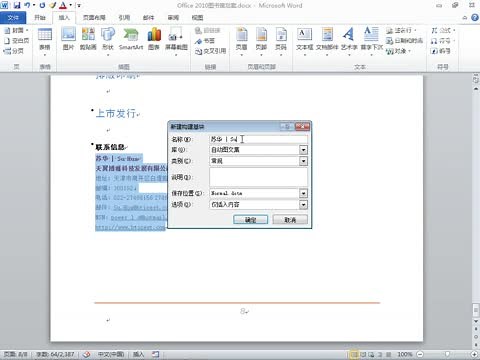Insert a Cross-reference (交叉引用)
Image resolution: width=480 pixels, height=360 pixels.
click(x=210, y=51)
